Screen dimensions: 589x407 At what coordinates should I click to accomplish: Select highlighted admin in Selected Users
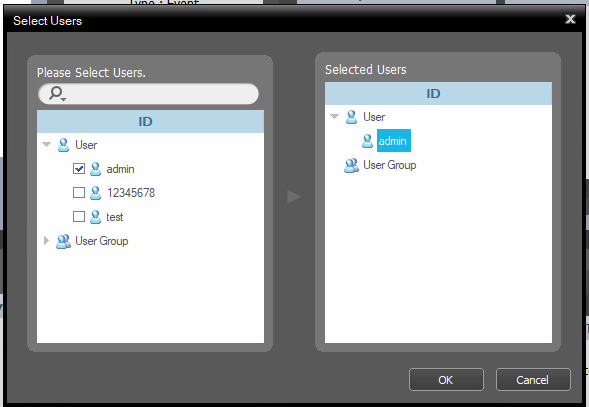(x=394, y=141)
